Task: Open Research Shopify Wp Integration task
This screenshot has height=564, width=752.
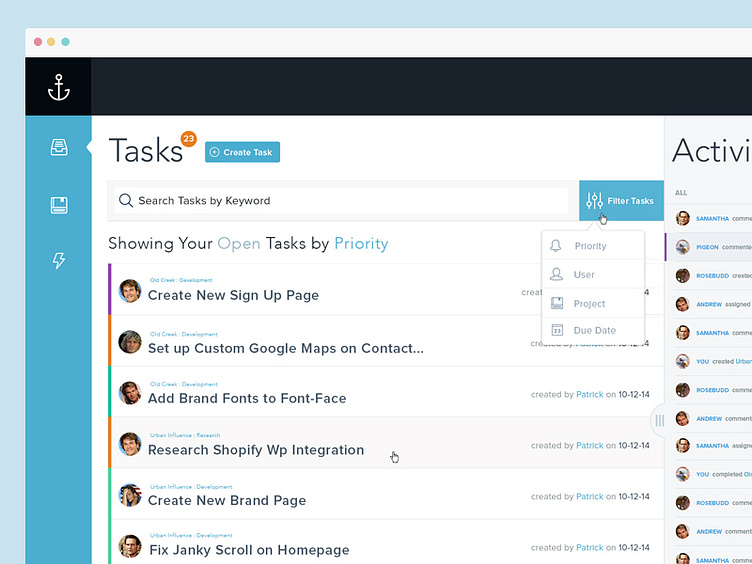Action: (256, 450)
